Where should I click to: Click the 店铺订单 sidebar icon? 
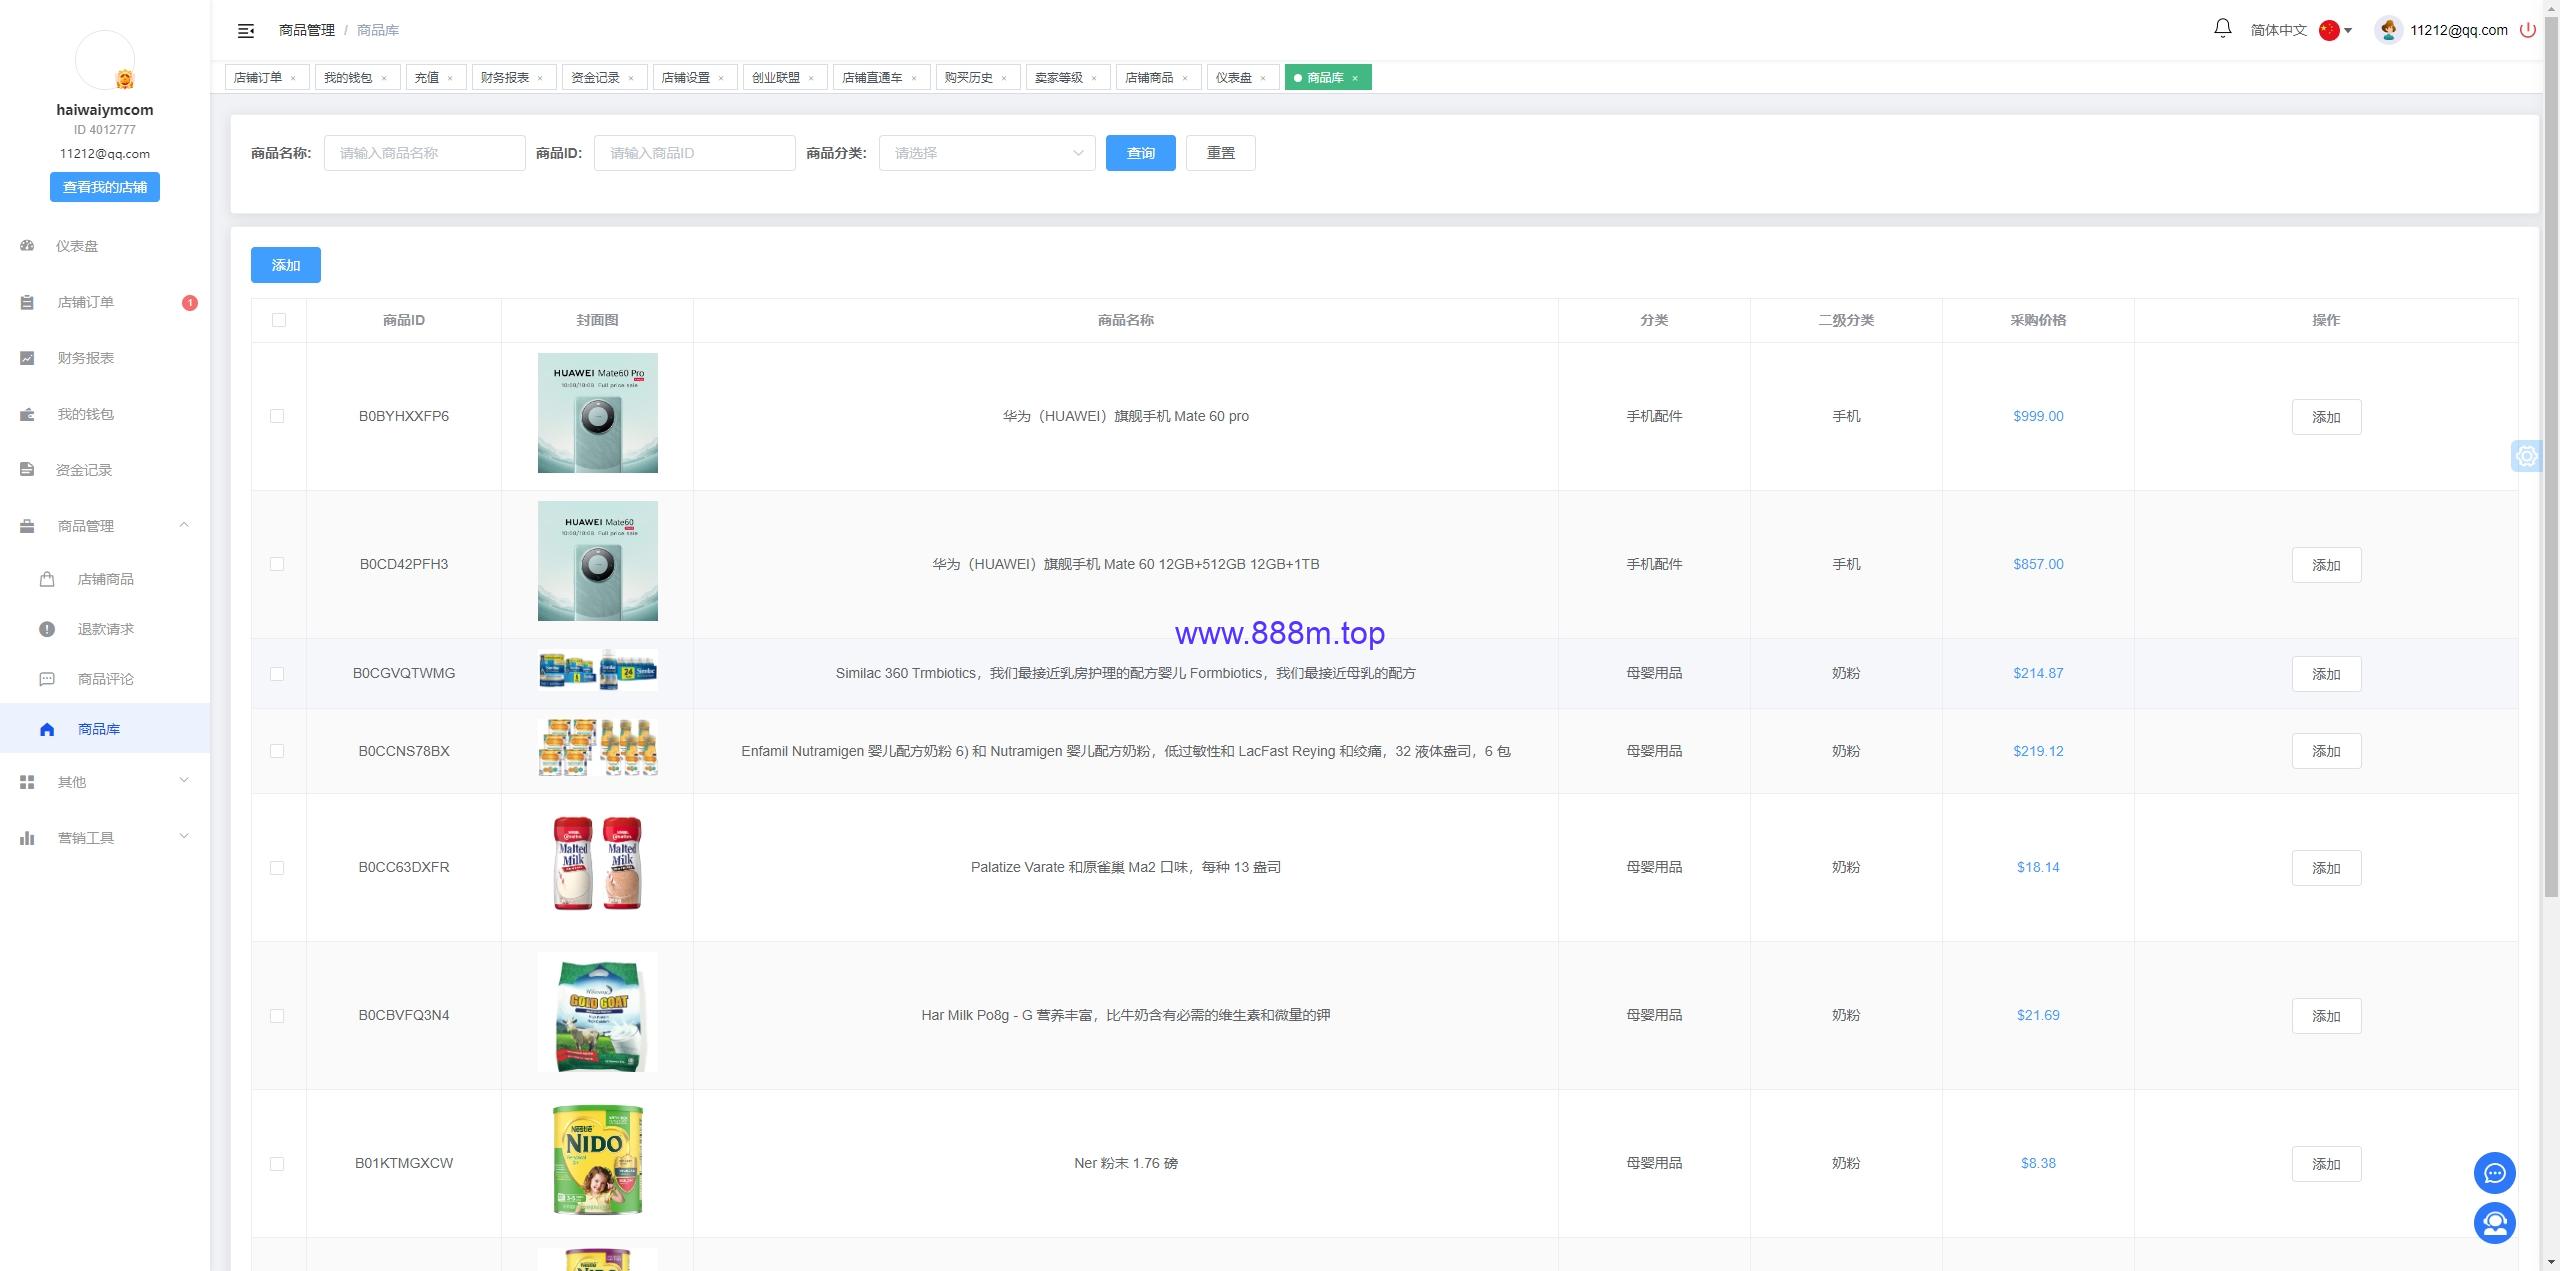pos(27,302)
